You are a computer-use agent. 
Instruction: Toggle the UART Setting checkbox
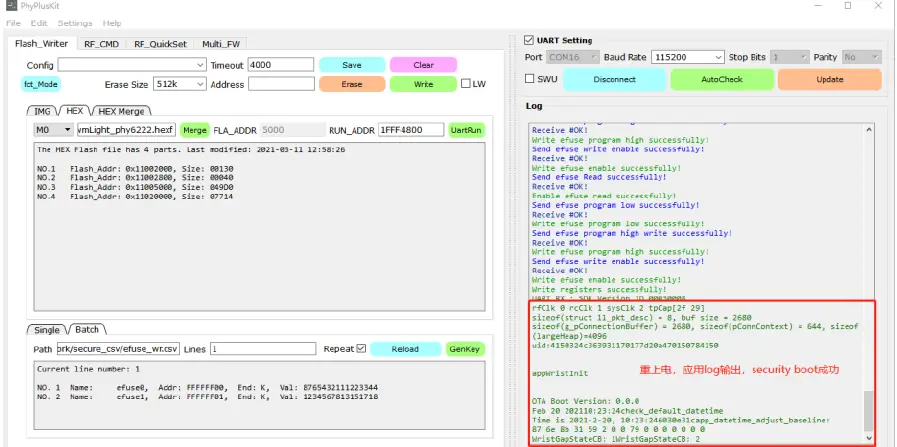[529, 40]
